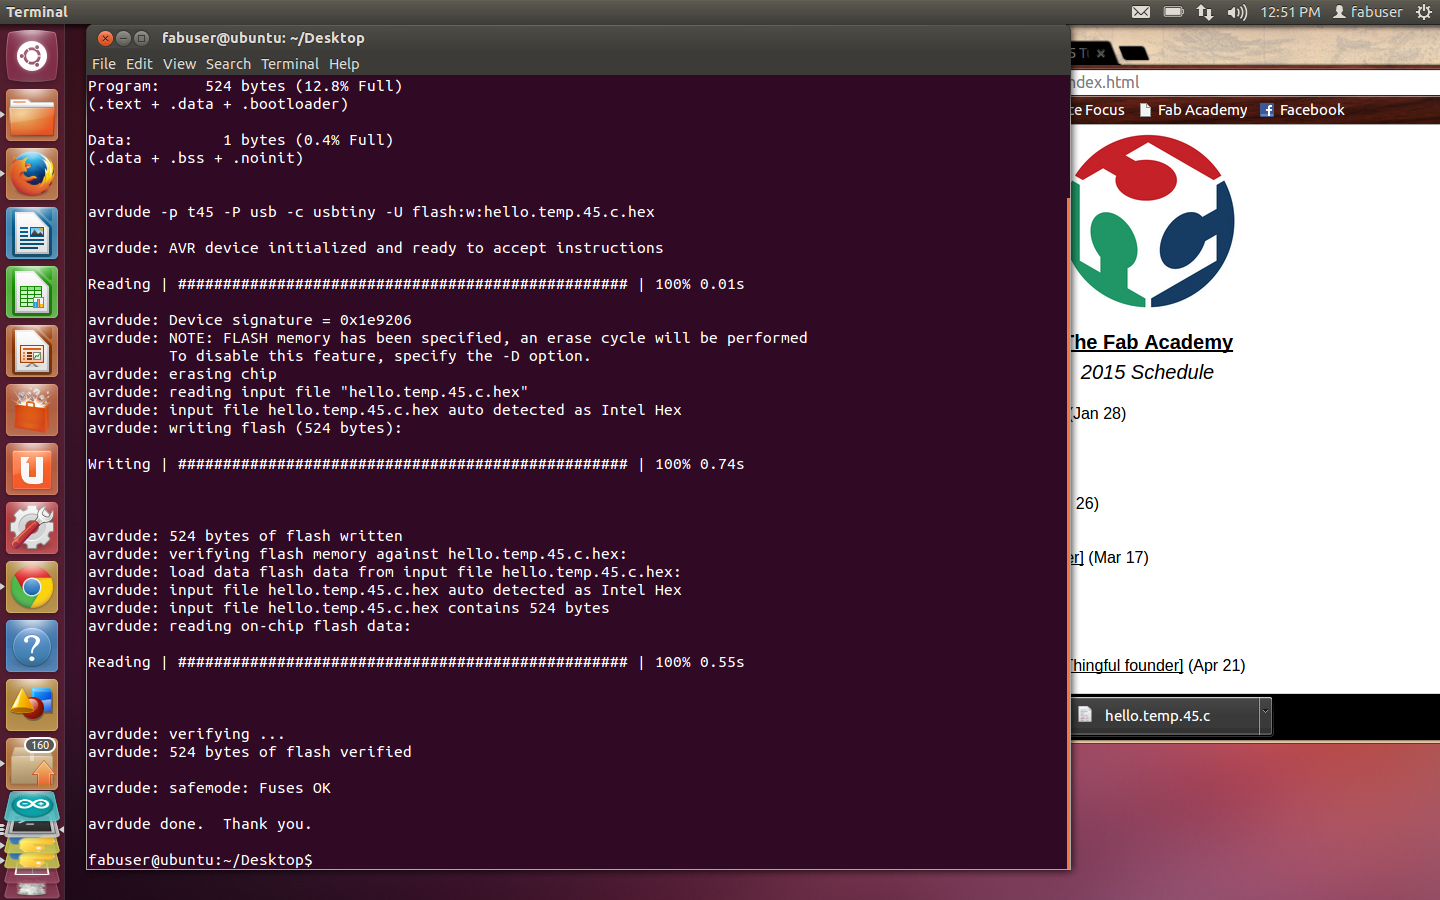Open the Help question mark launcher icon
Screen dimensions: 1440x900
tap(32, 646)
